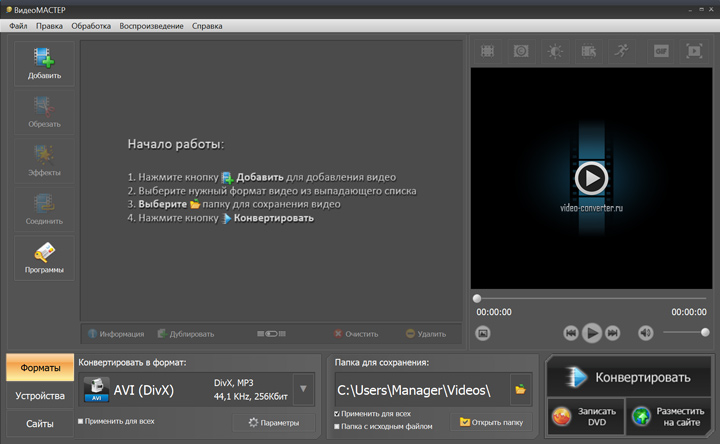
Task: Expand the output format dropdown arrow
Action: [x=303, y=389]
